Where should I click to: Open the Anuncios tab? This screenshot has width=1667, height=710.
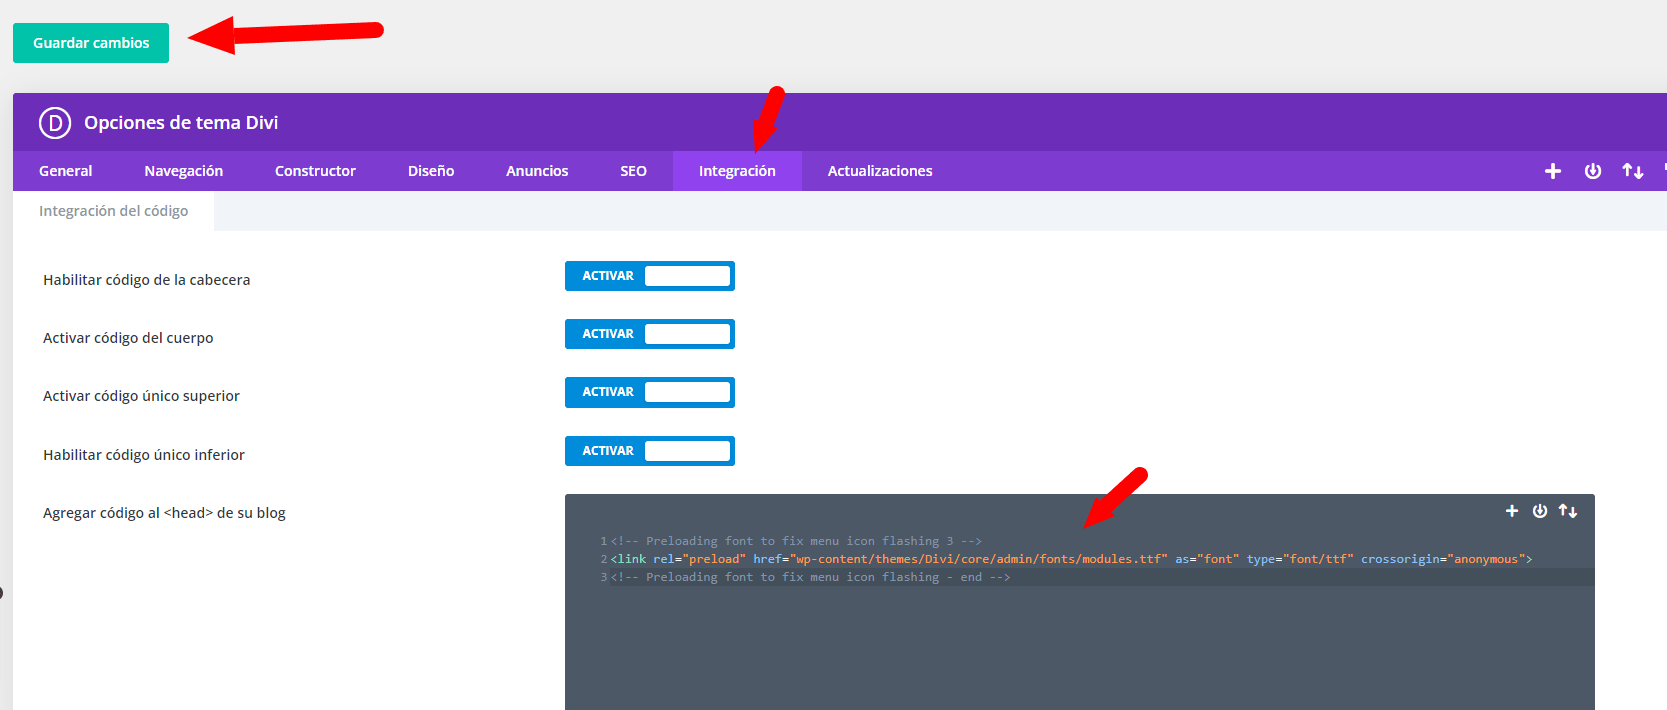click(x=537, y=171)
